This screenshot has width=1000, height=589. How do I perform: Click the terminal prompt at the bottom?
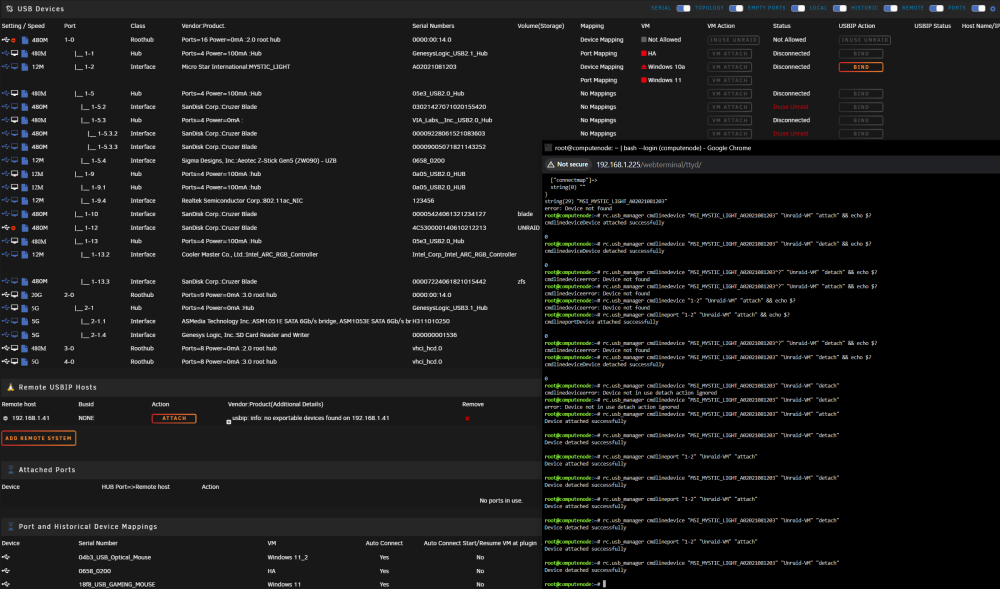[x=575, y=584]
